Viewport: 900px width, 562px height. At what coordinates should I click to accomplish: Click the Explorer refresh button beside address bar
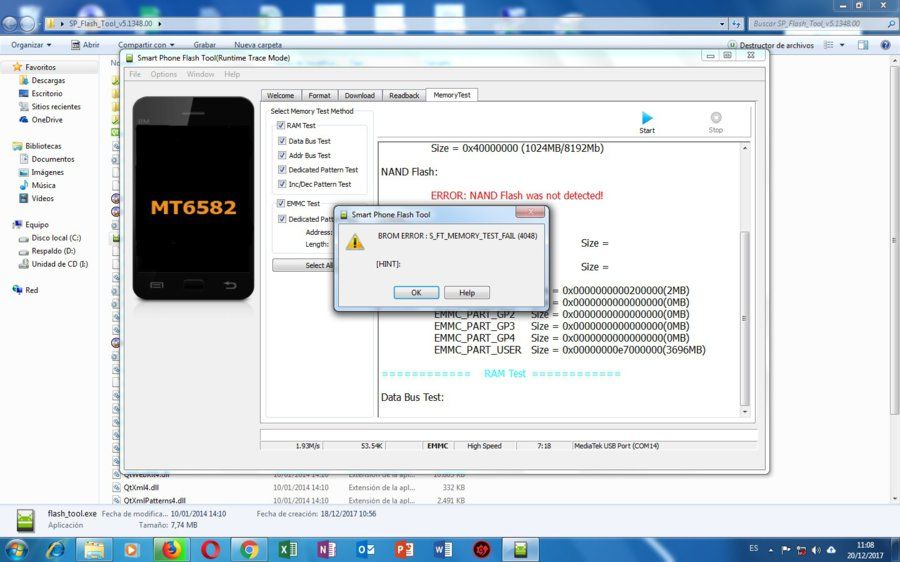click(736, 24)
